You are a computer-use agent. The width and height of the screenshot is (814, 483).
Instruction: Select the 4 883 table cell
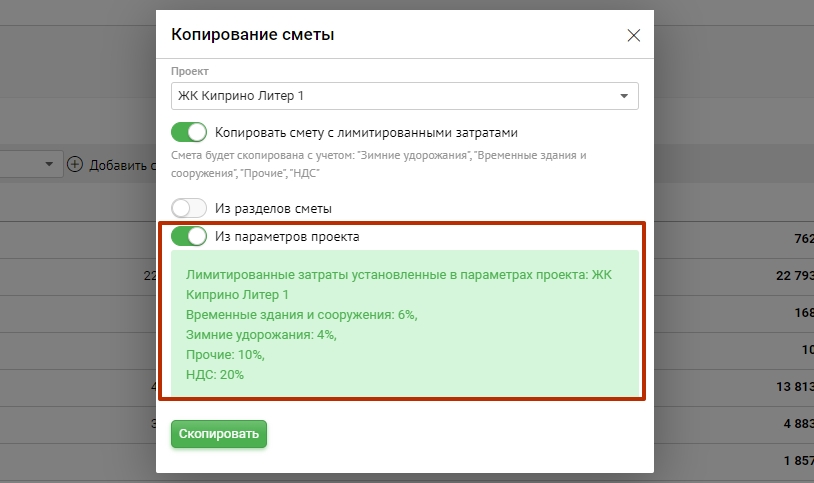[x=793, y=423]
